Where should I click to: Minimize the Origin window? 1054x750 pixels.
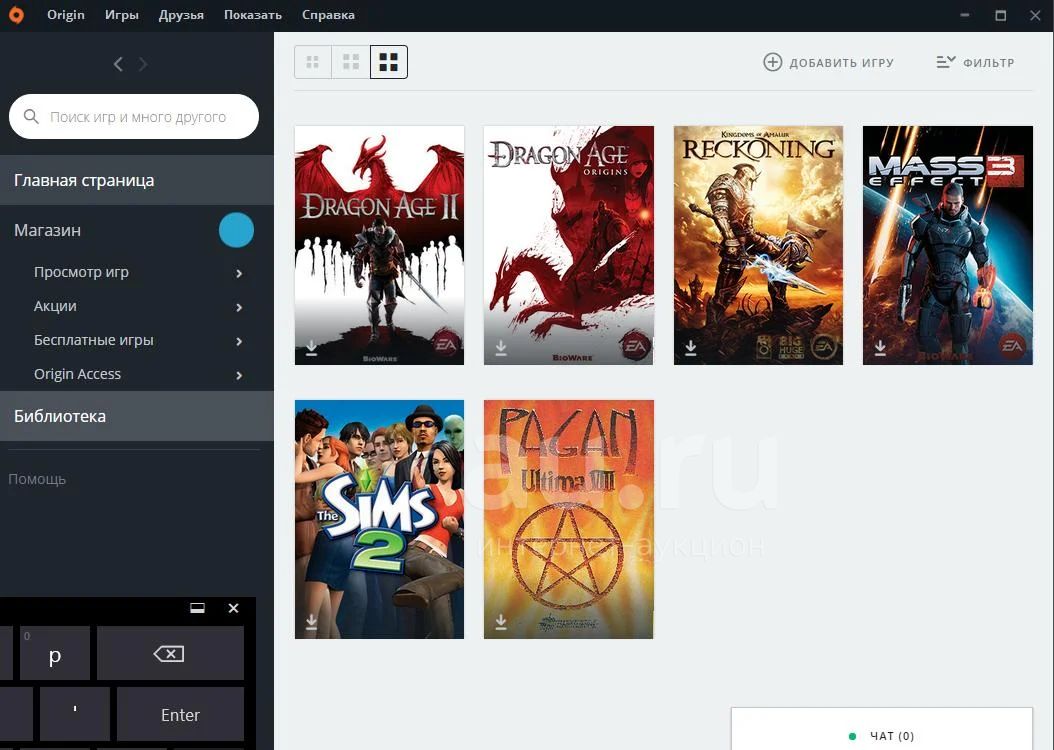[x=965, y=15]
